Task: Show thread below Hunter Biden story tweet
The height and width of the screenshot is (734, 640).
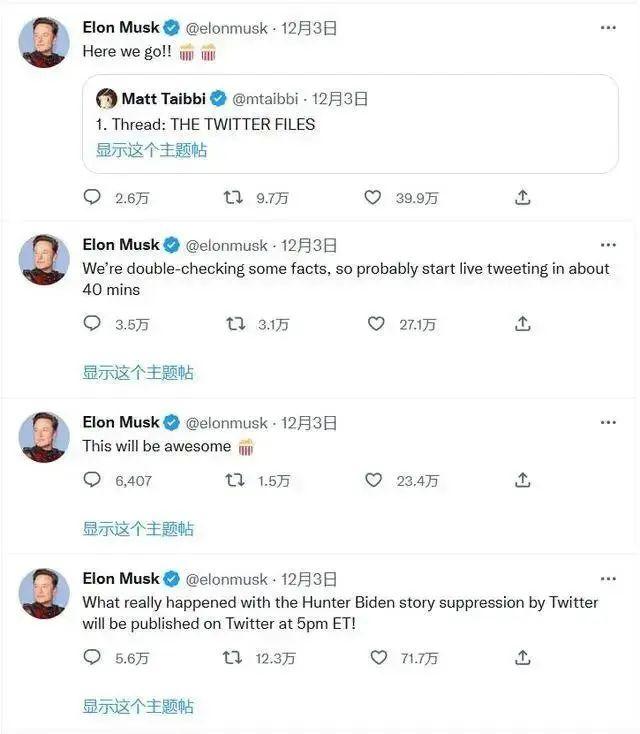Action: point(138,706)
